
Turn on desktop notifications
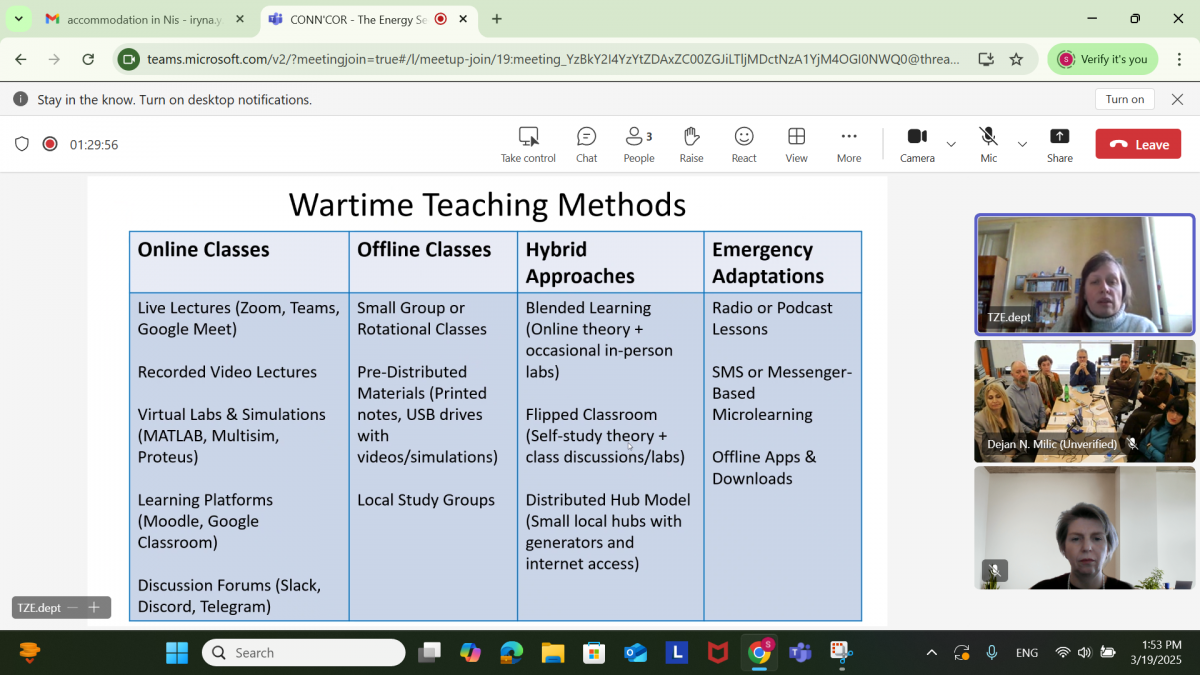click(x=1124, y=99)
